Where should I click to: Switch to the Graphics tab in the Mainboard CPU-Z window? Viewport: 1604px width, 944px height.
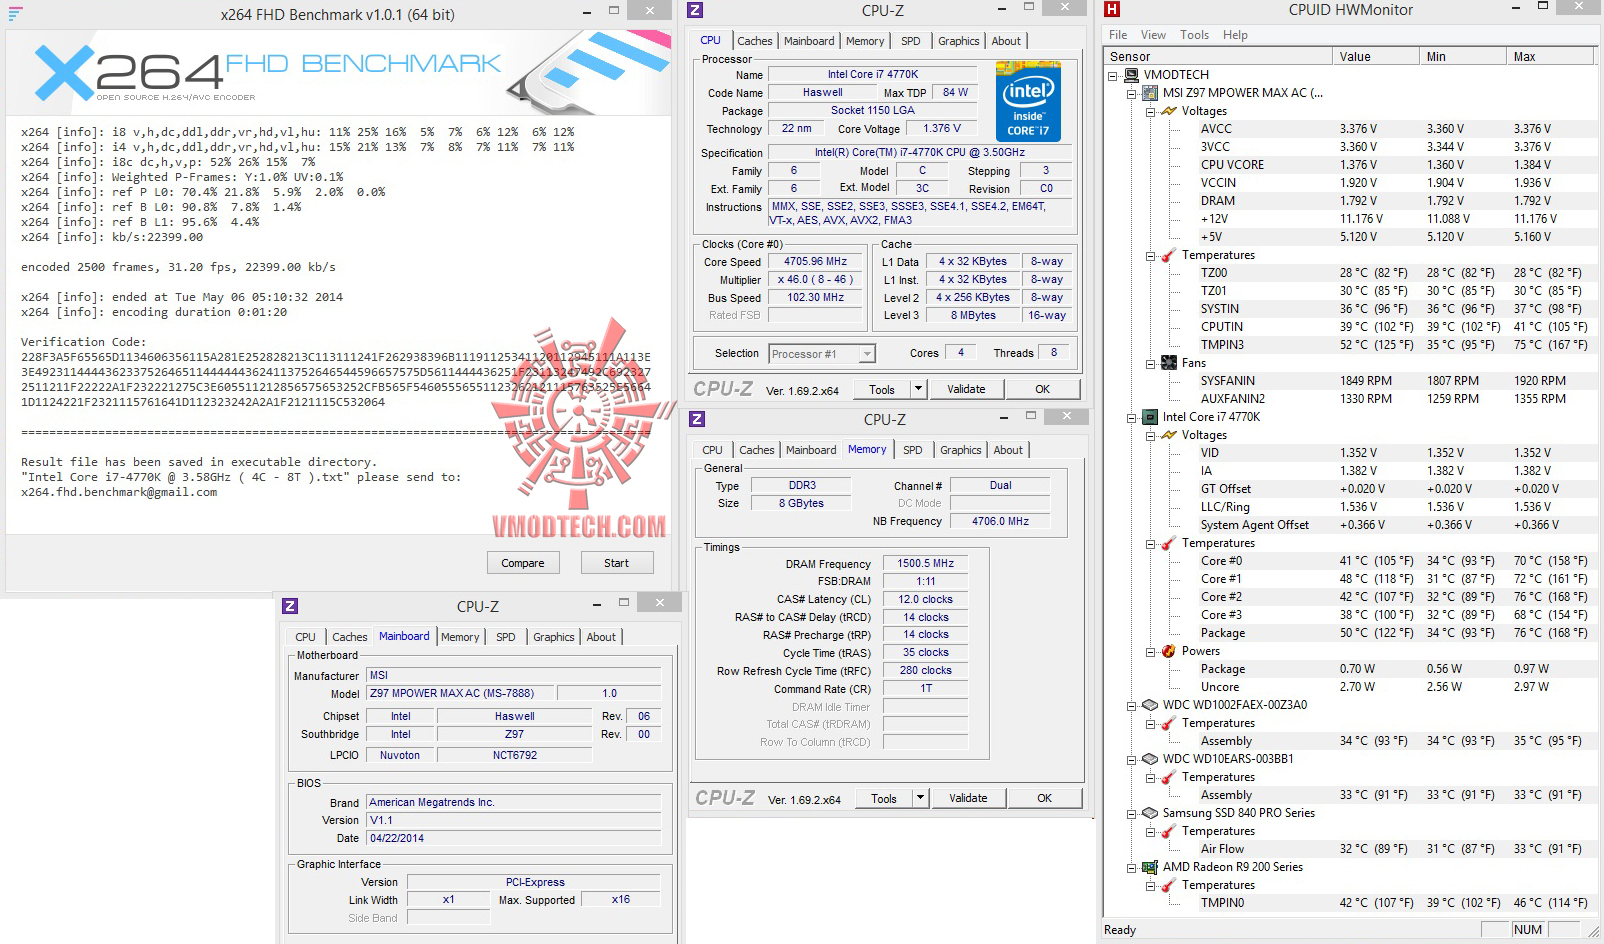(x=554, y=637)
